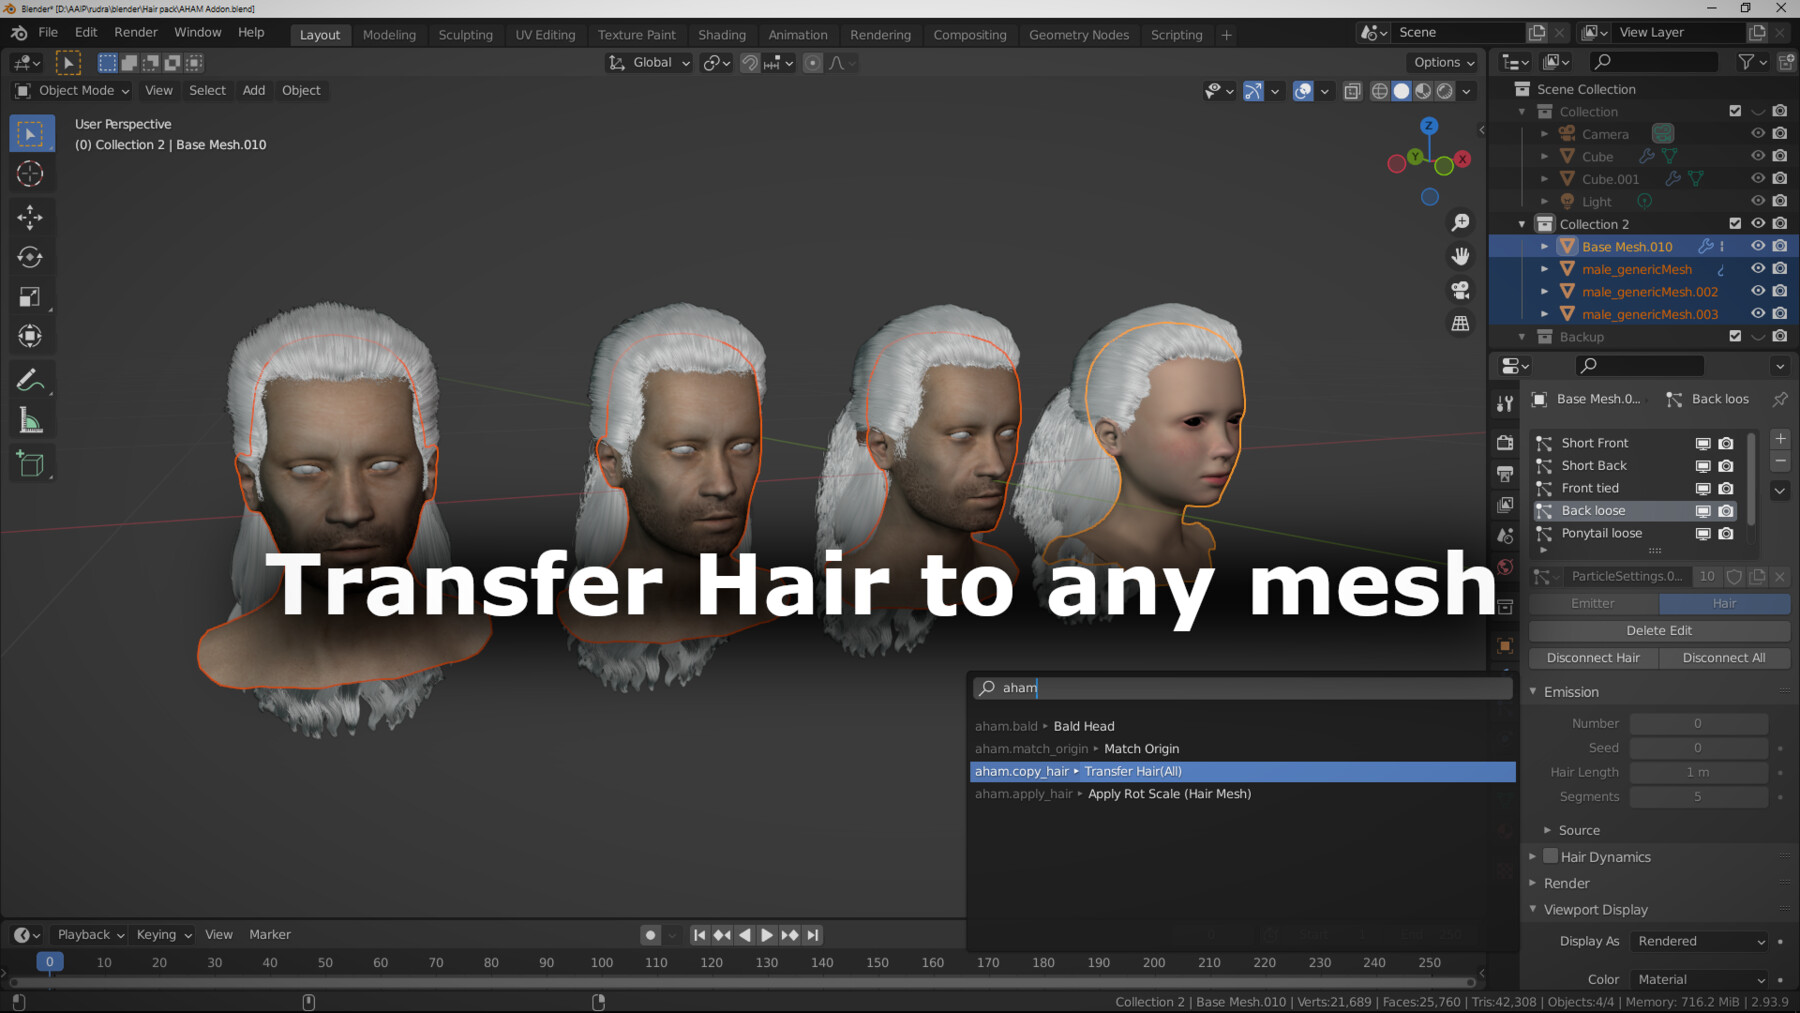Click the Delete Edit button
The height and width of the screenshot is (1013, 1800).
1658,630
